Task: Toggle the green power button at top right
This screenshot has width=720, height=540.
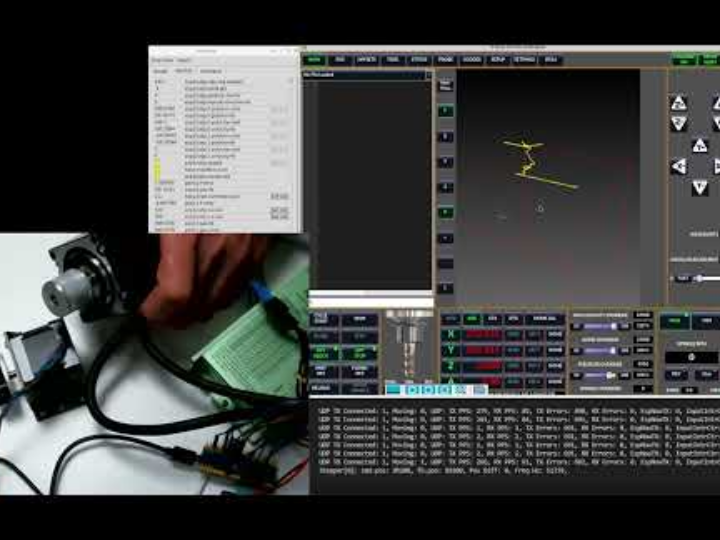Action: pyautogui.click(x=683, y=60)
